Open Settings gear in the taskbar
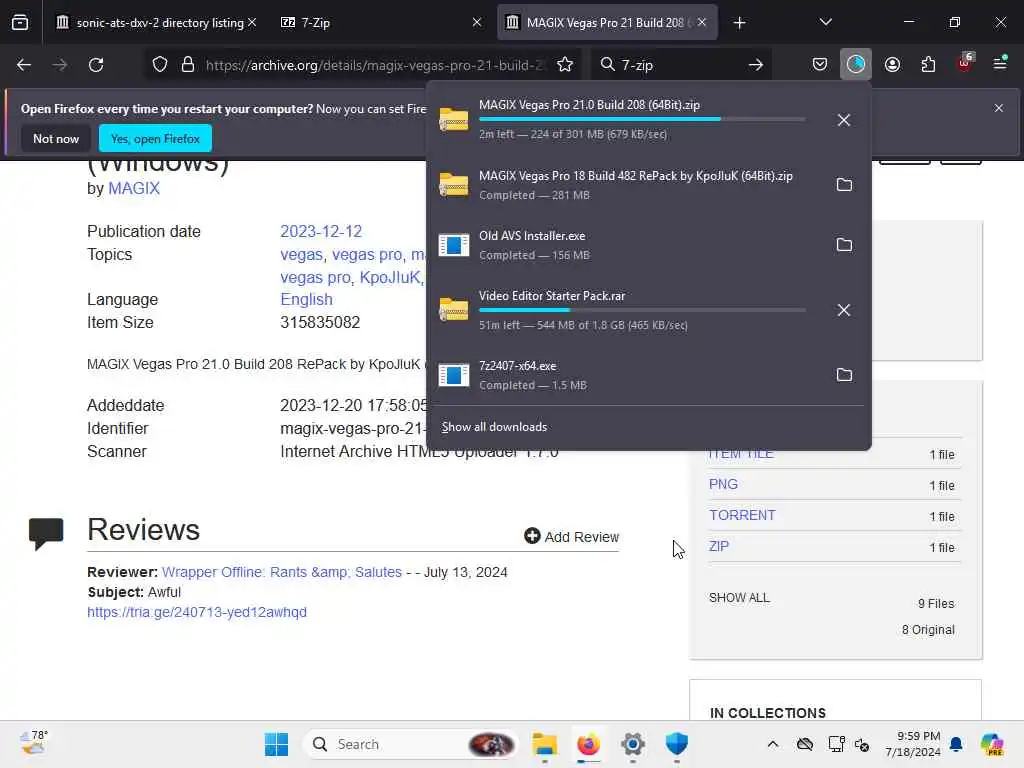 633,744
